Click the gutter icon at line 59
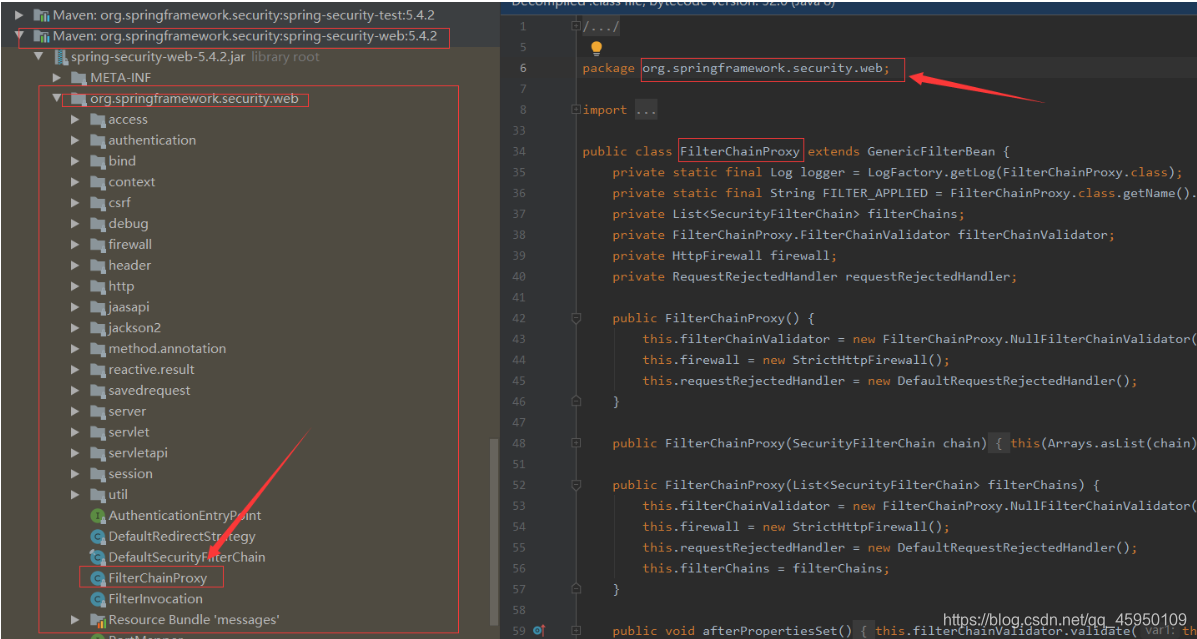The image size is (1197, 639). [x=538, y=630]
